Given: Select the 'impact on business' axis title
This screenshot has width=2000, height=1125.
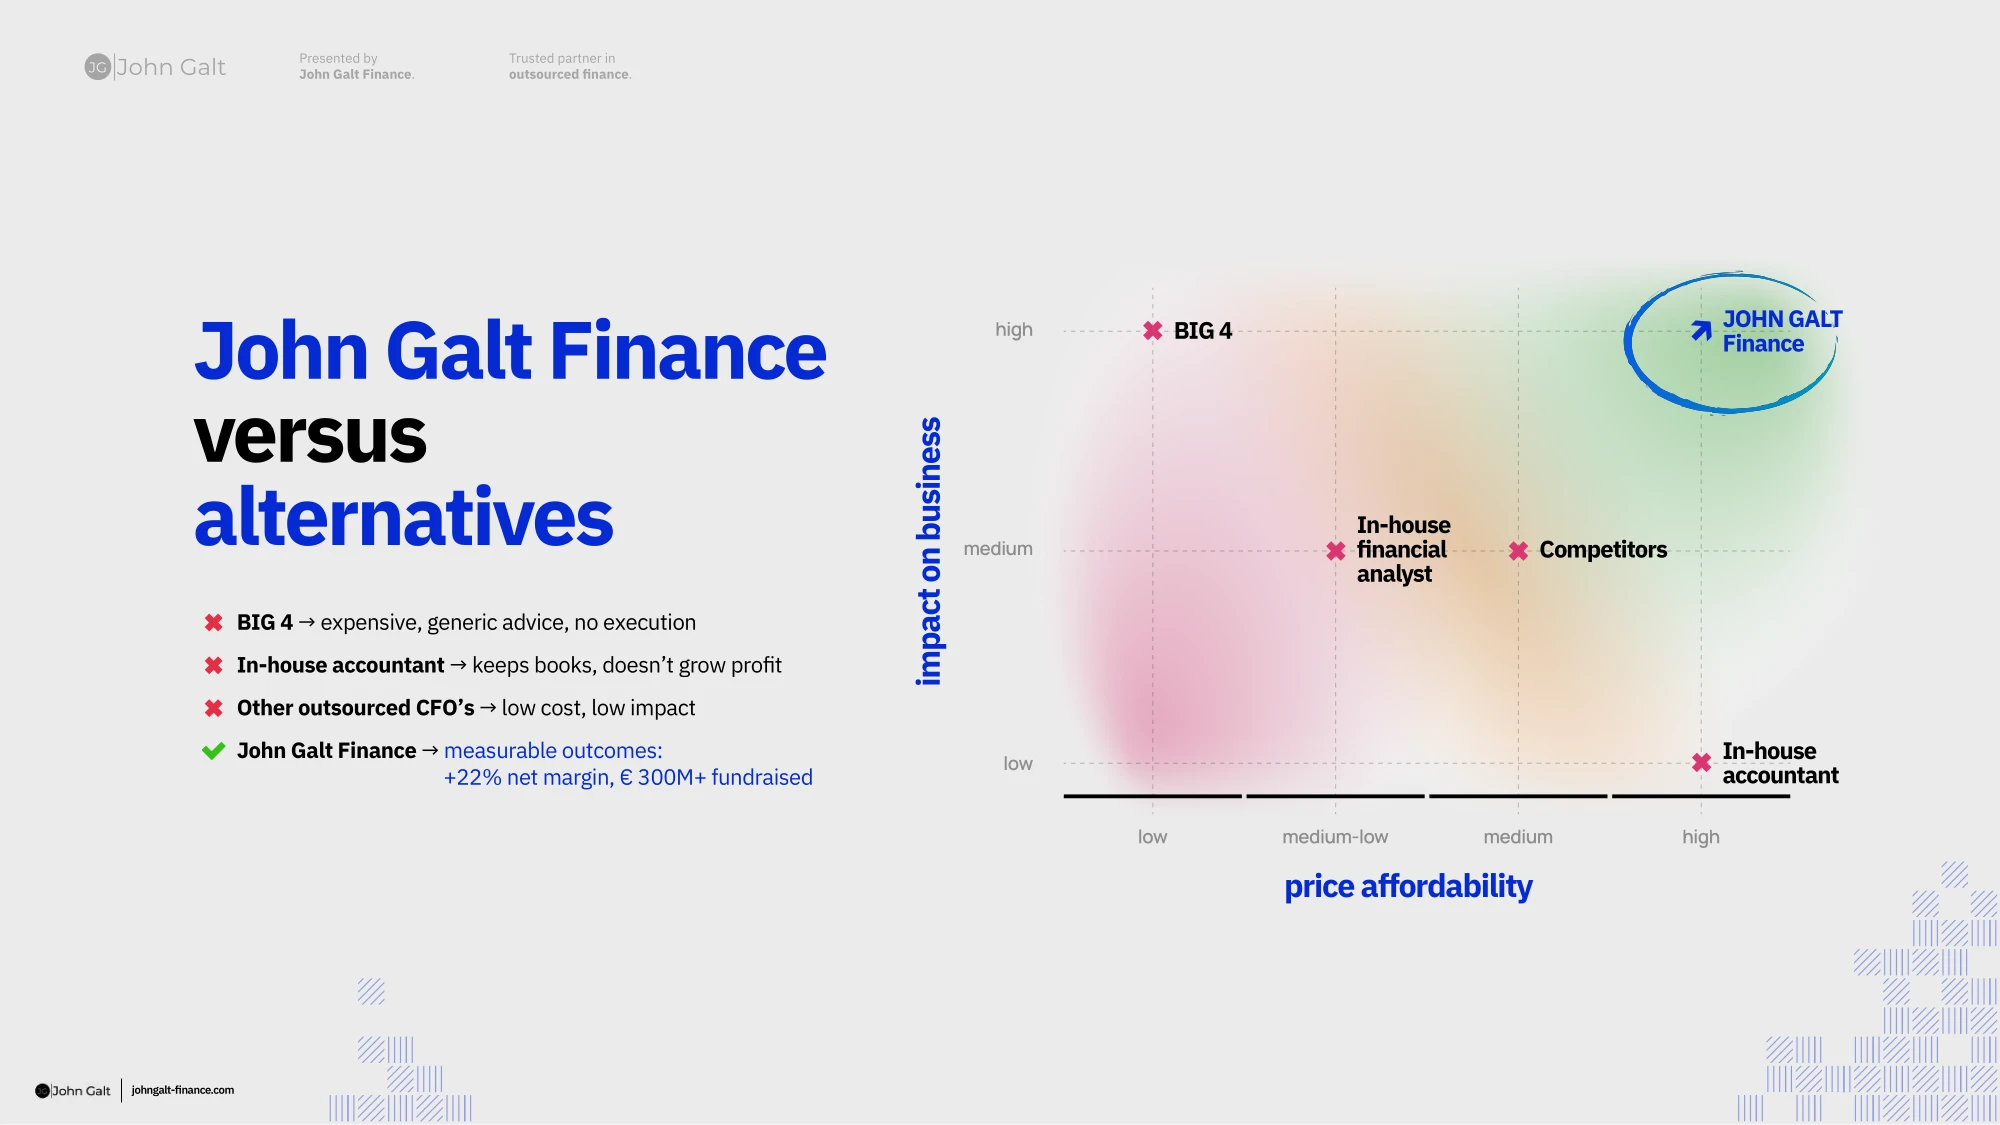Looking at the screenshot, I should (x=929, y=551).
